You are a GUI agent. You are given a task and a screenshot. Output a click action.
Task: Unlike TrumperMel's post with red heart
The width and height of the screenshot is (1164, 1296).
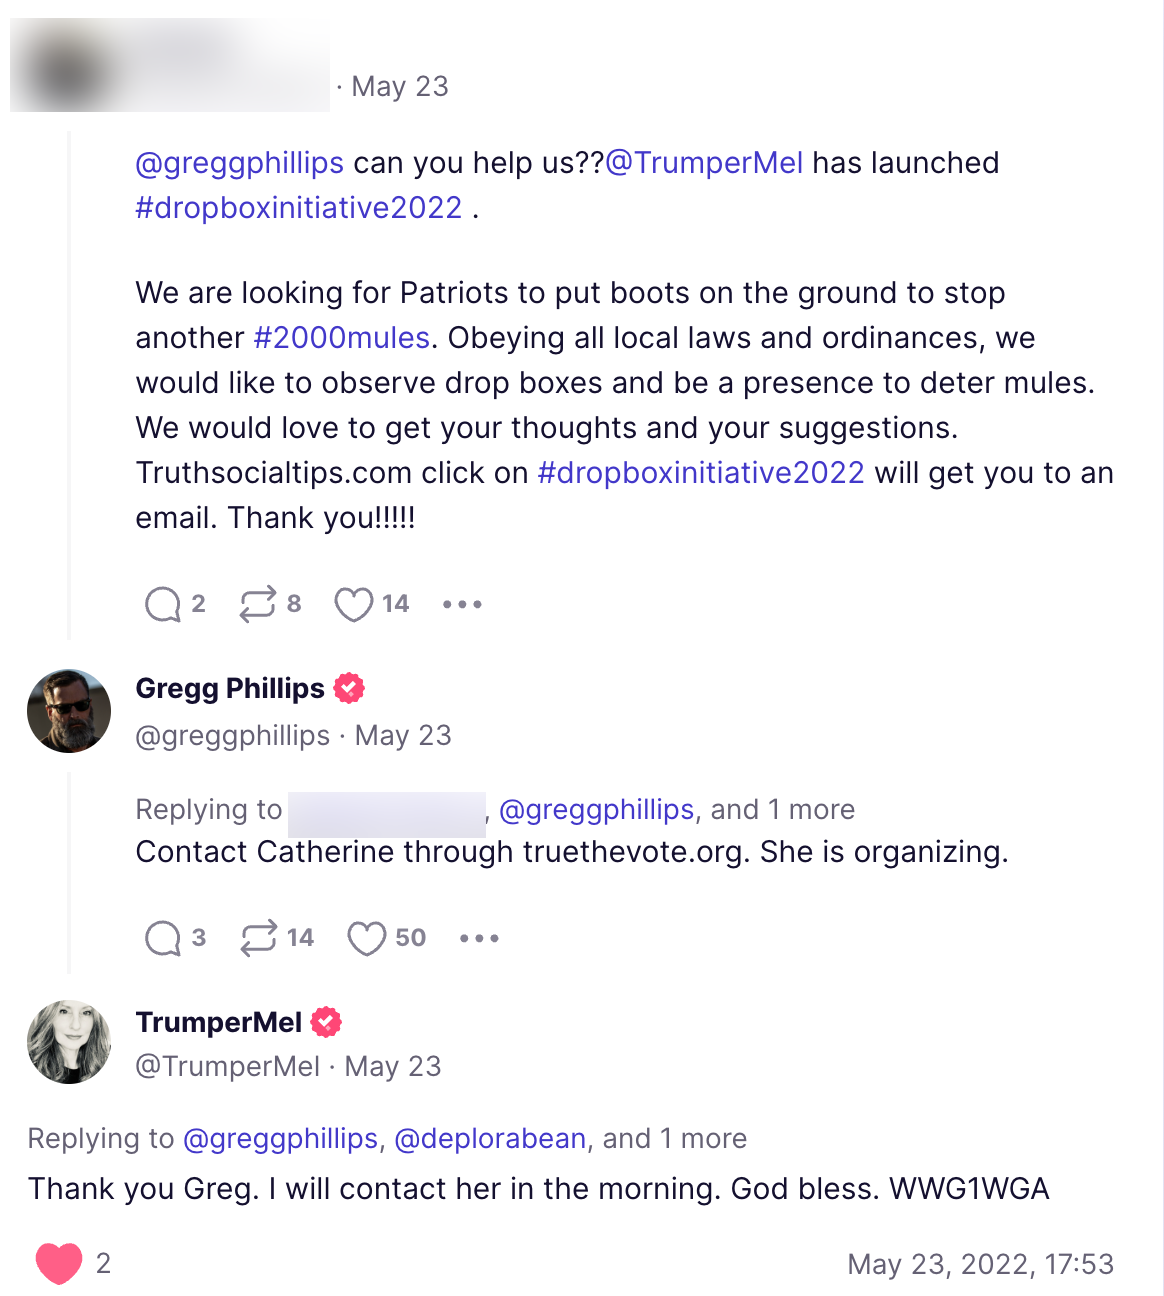[x=59, y=1263]
